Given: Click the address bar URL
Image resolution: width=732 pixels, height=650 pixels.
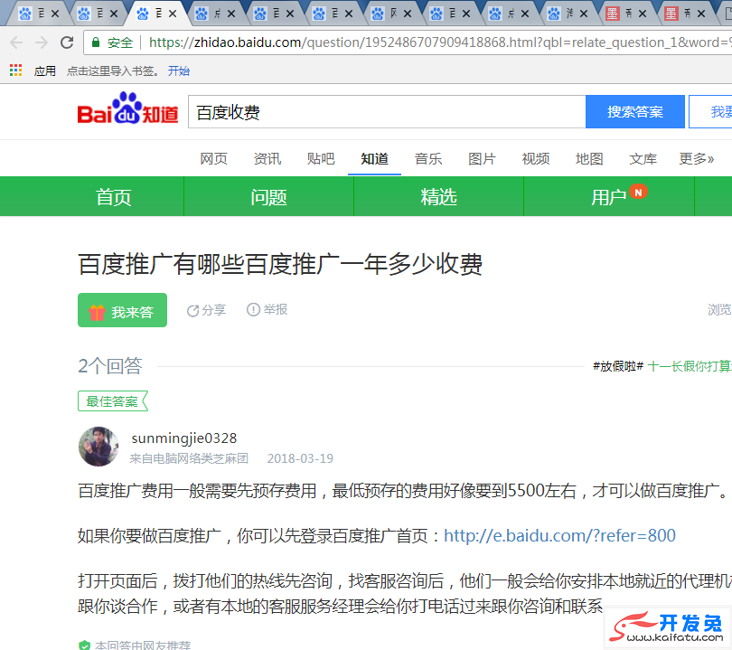Looking at the screenshot, I should coord(439,42).
